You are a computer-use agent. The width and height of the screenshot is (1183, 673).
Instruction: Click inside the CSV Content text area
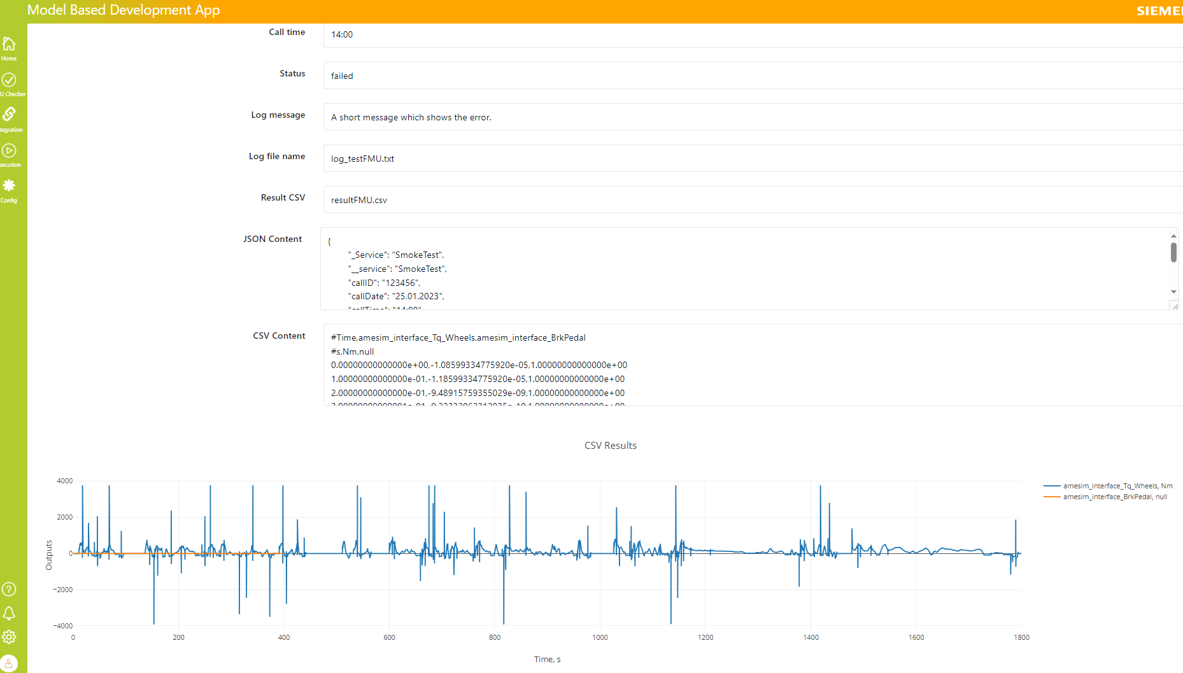point(750,365)
